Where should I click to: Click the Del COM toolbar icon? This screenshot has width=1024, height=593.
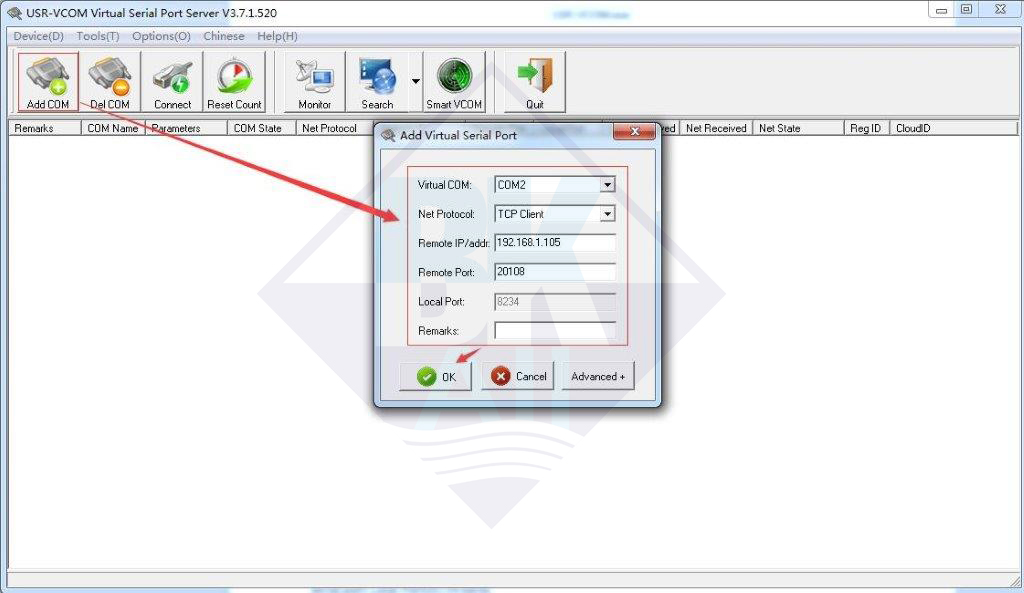click(110, 82)
